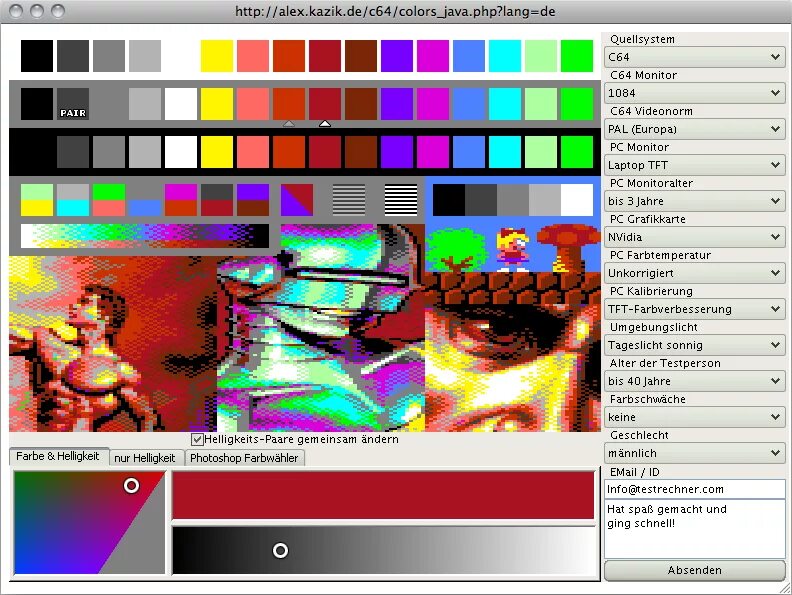The width and height of the screenshot is (792, 595).
Task: Click the gray outlined triangle under orange swatch
Action: point(289,124)
